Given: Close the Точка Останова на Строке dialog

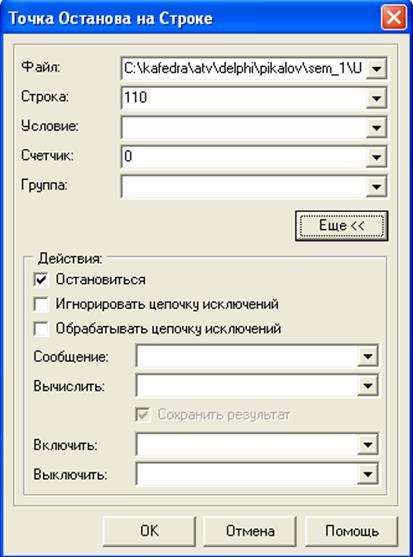Looking at the screenshot, I should point(394,17).
